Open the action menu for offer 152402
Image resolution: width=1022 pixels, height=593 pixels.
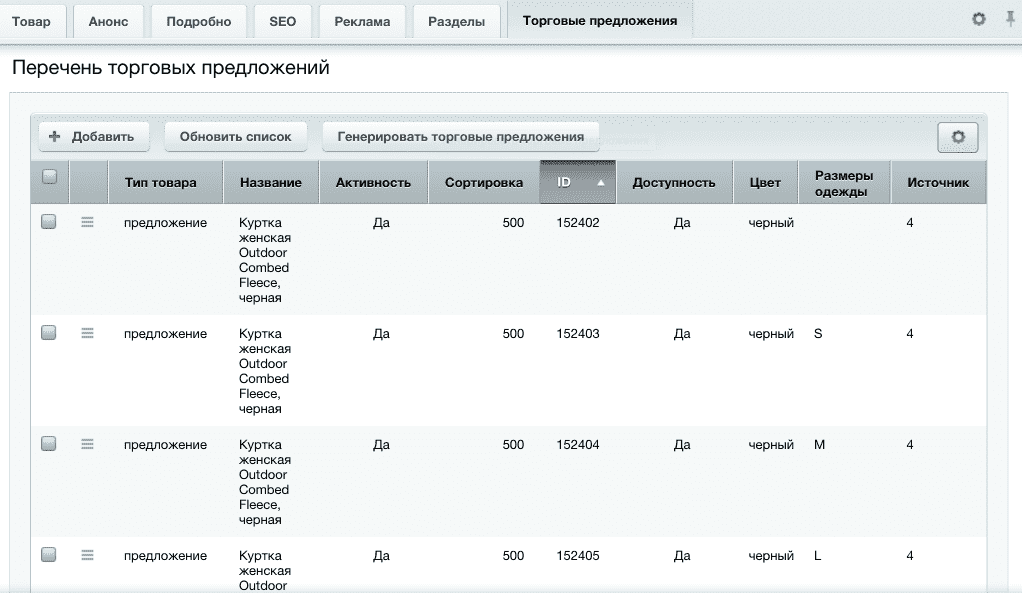(87, 222)
